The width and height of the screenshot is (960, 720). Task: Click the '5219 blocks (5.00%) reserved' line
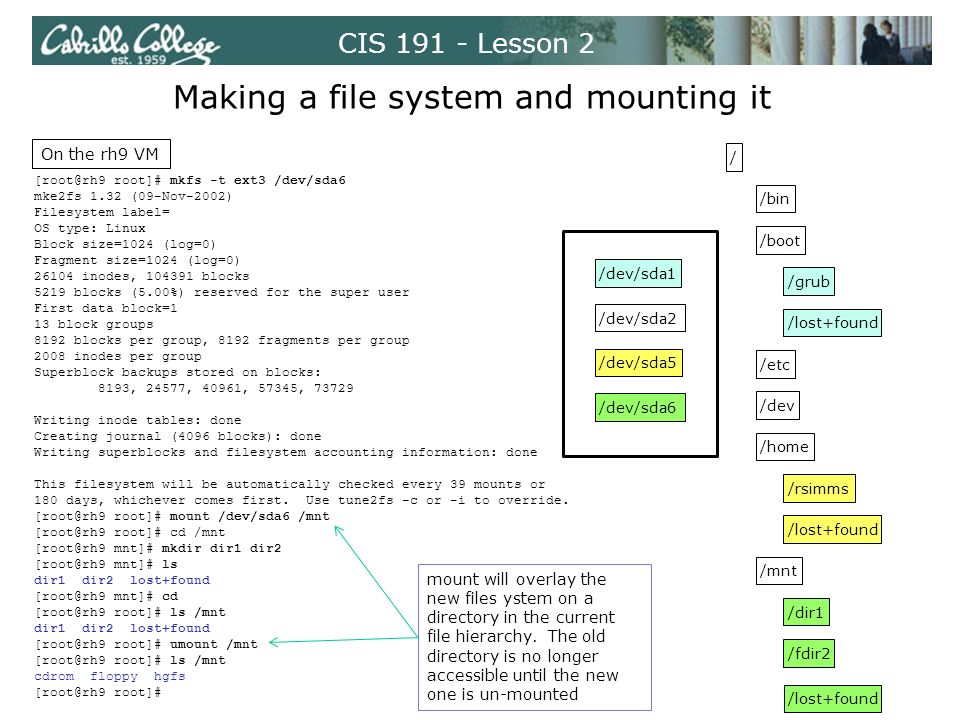point(221,292)
